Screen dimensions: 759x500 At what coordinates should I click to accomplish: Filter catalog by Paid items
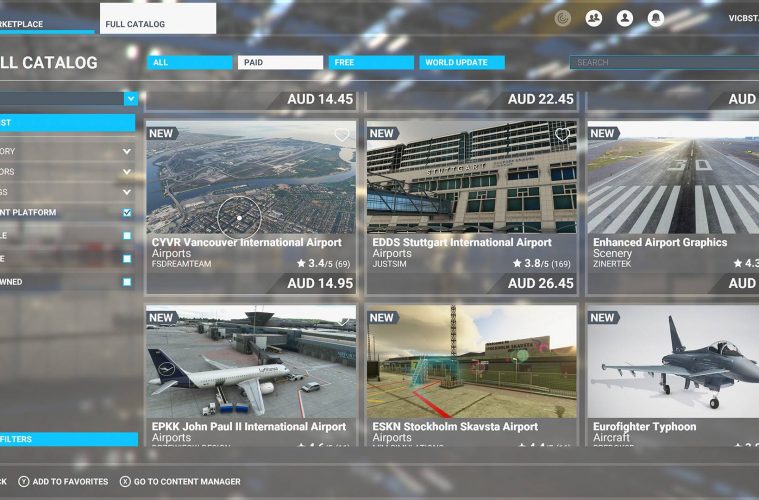click(x=280, y=62)
